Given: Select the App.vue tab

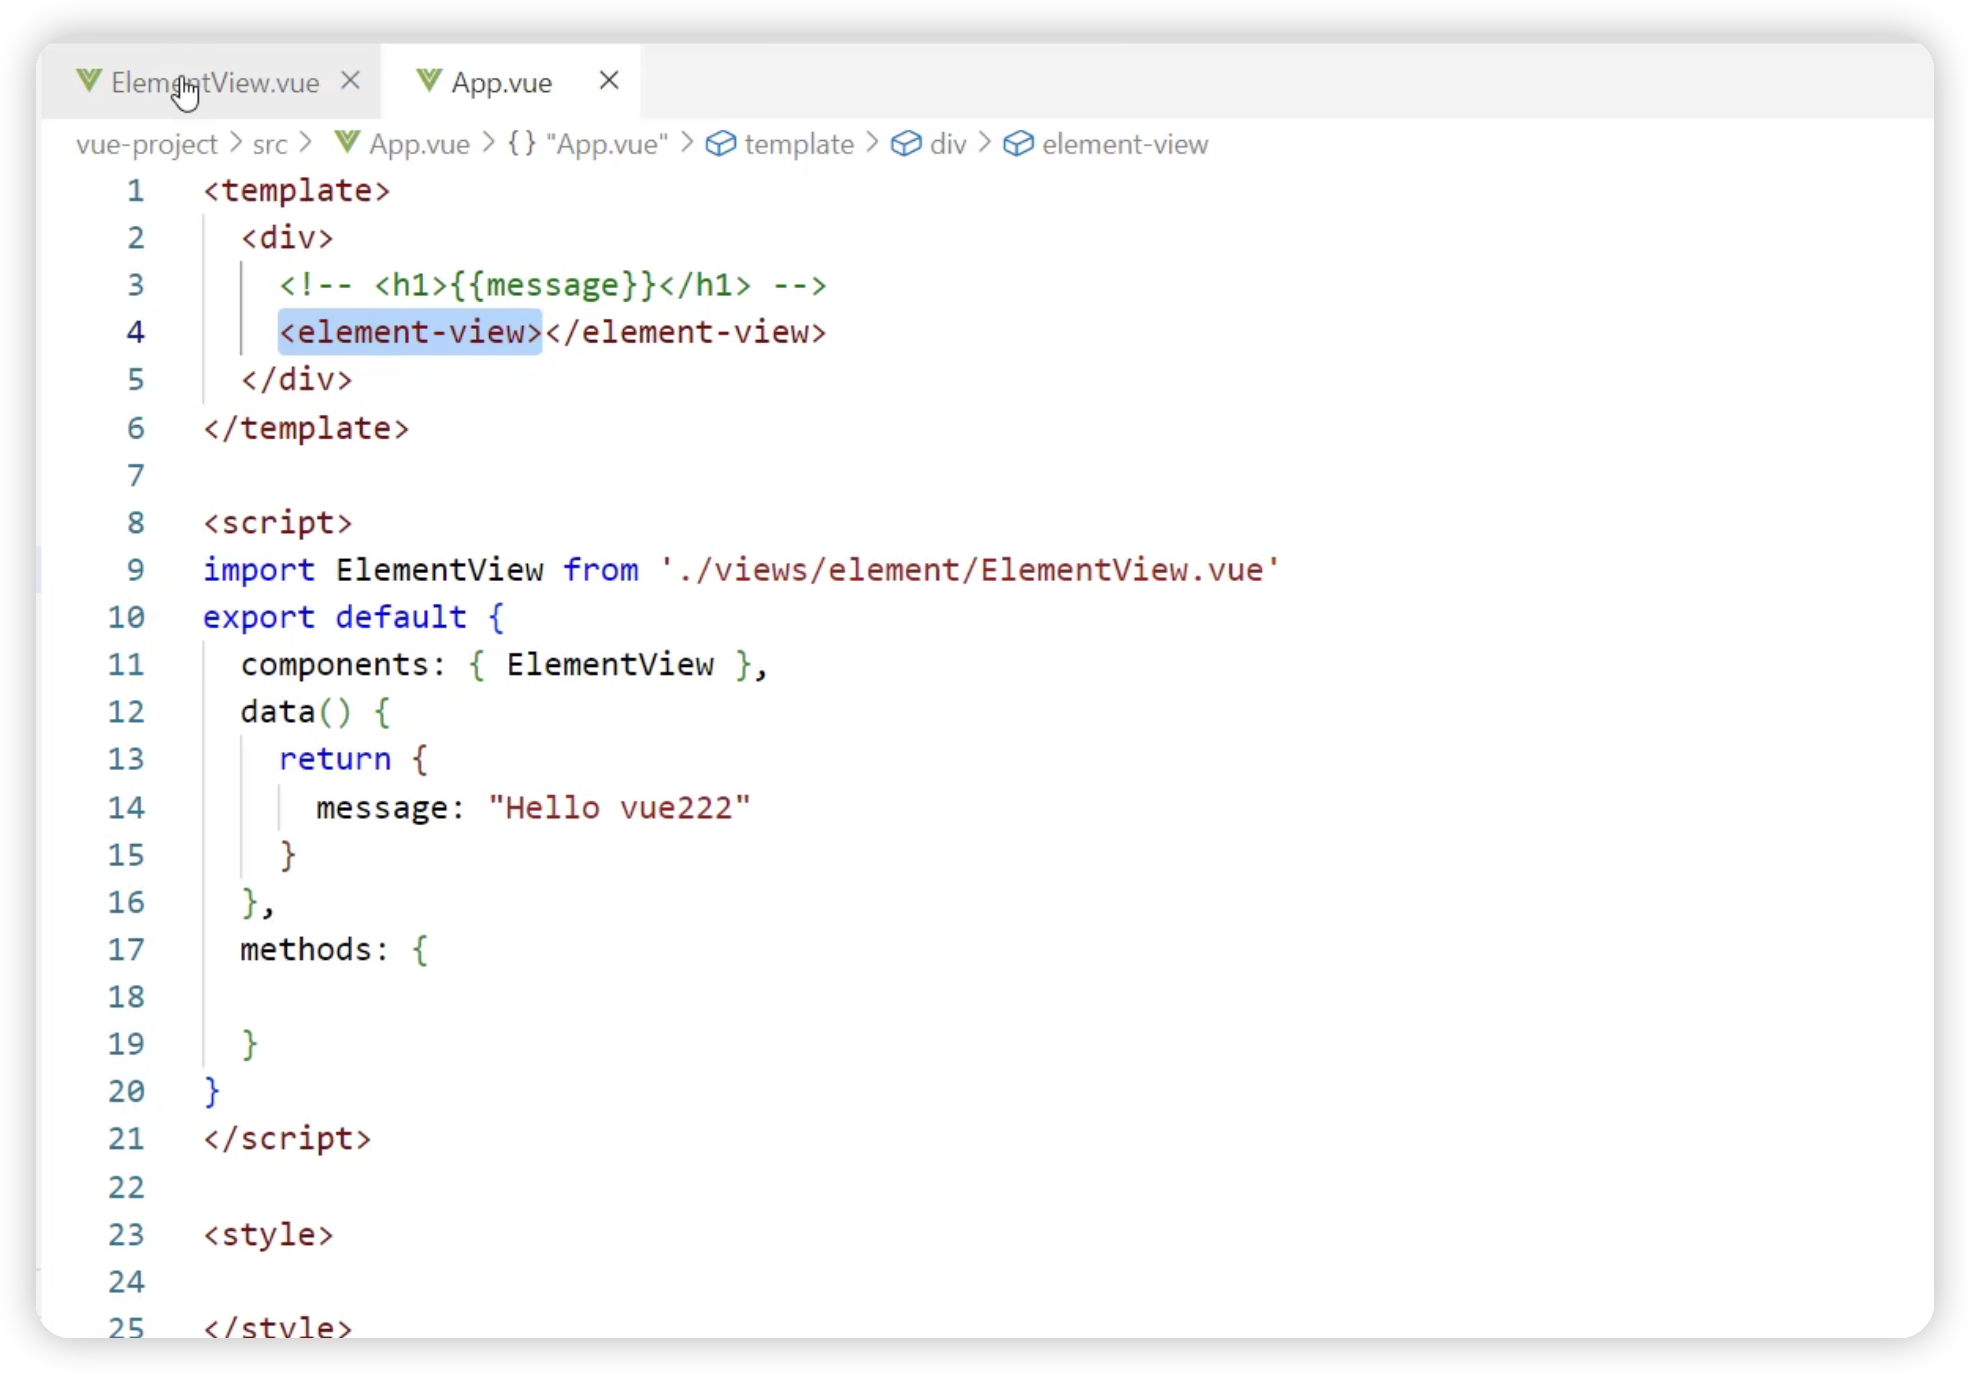Looking at the screenshot, I should [501, 83].
